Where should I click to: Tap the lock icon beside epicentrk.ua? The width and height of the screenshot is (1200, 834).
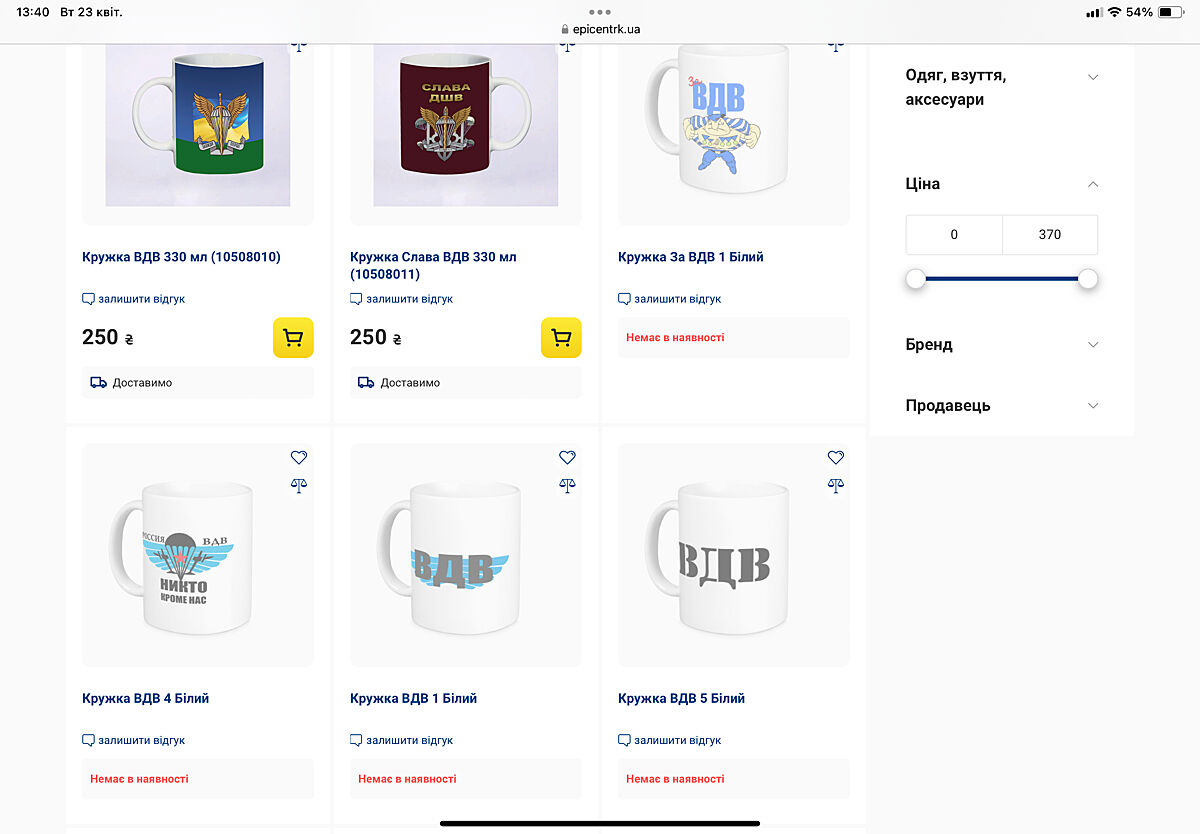point(565,29)
